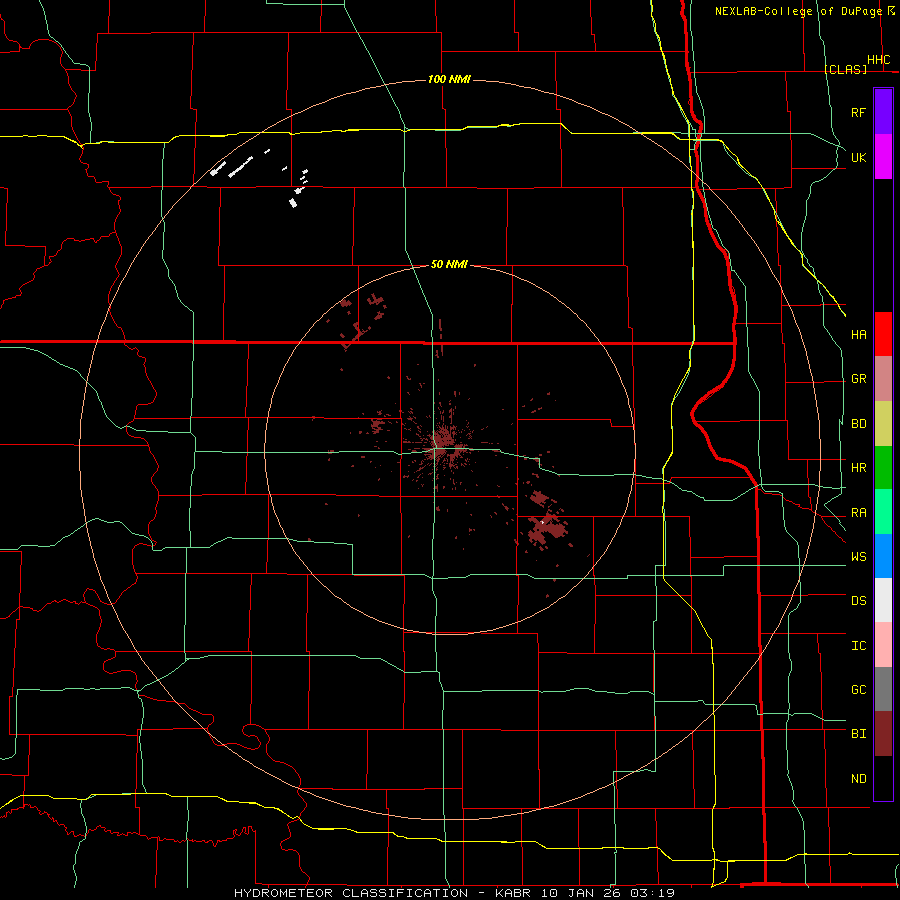The height and width of the screenshot is (900, 900).
Task: Click the HHC product code text
Action: [x=878, y=60]
